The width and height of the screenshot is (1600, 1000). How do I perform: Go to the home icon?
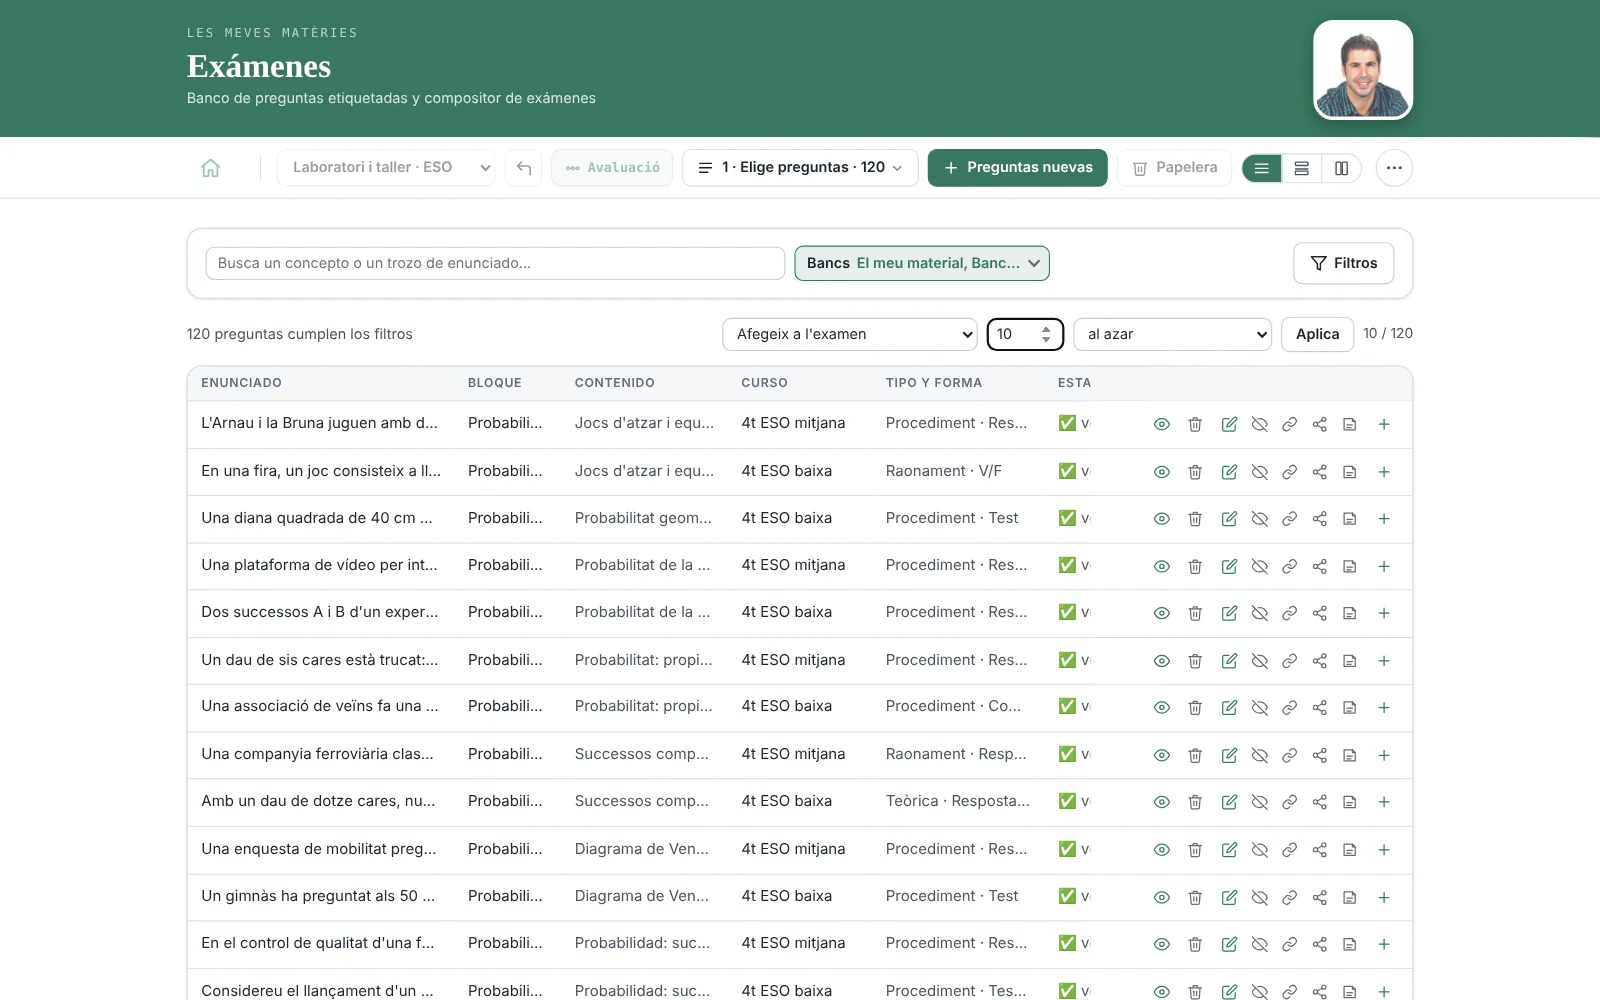[x=210, y=168]
